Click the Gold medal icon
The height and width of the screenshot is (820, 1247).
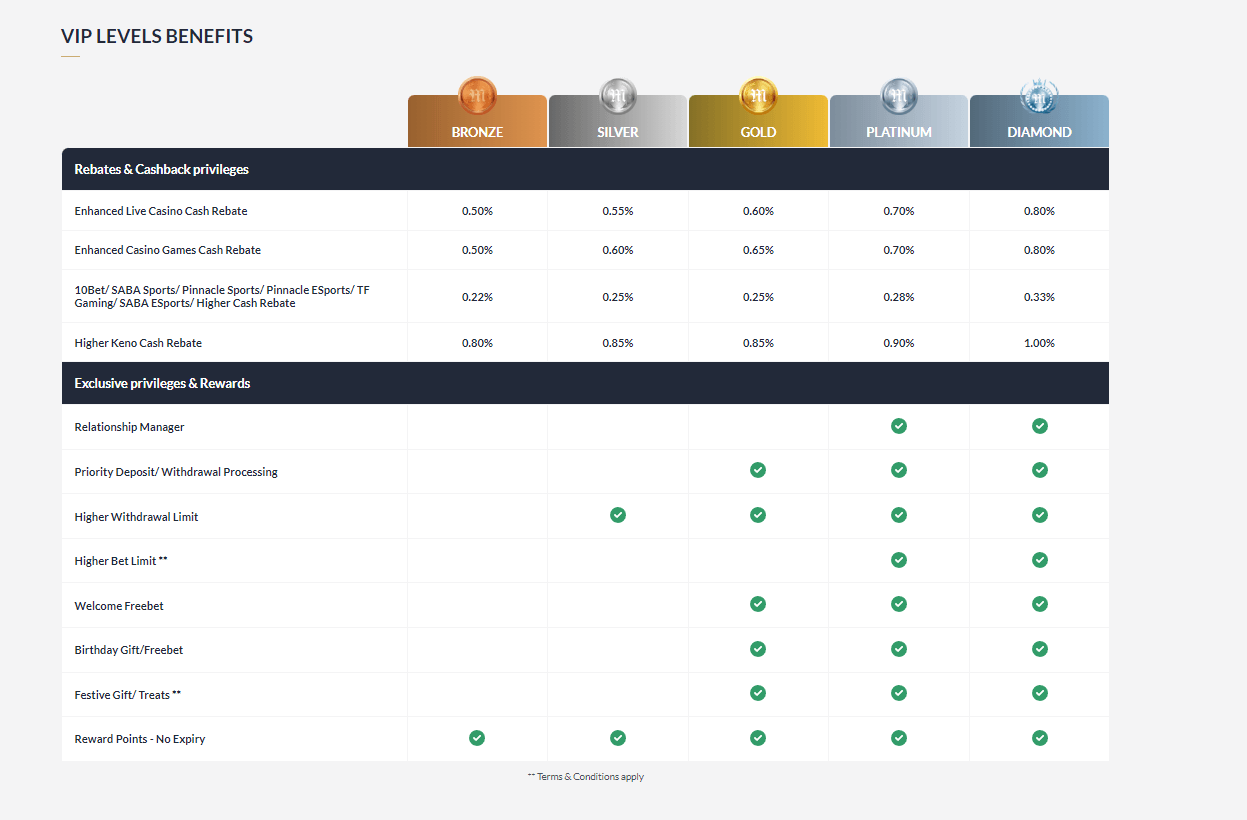(x=758, y=95)
